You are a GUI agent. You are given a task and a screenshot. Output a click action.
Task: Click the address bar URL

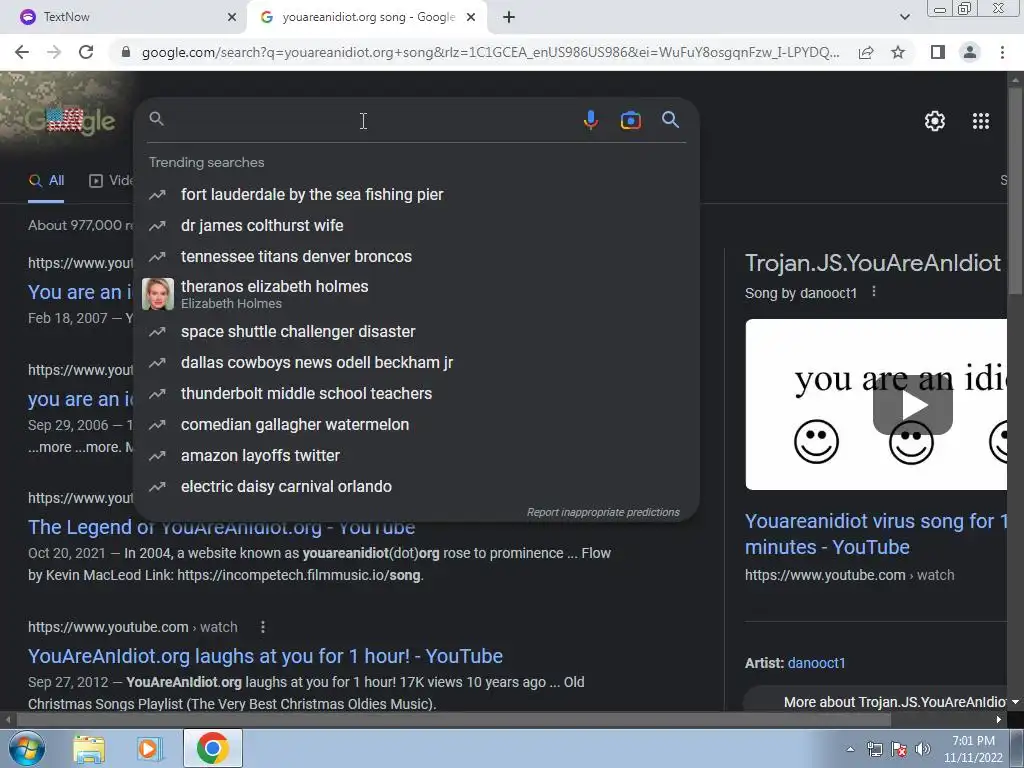490,52
